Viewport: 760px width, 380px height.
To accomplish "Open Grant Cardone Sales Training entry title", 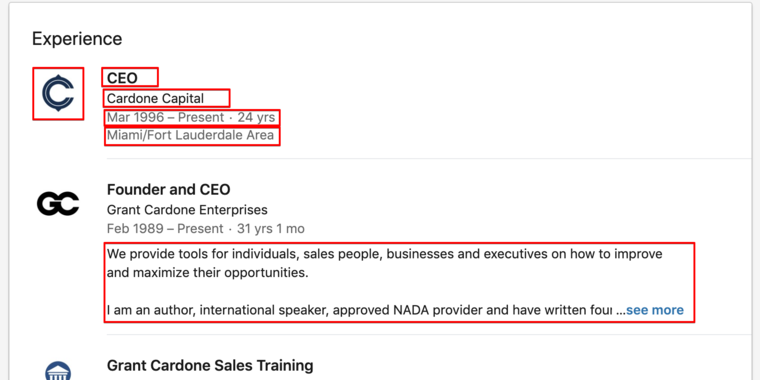I will point(210,365).
